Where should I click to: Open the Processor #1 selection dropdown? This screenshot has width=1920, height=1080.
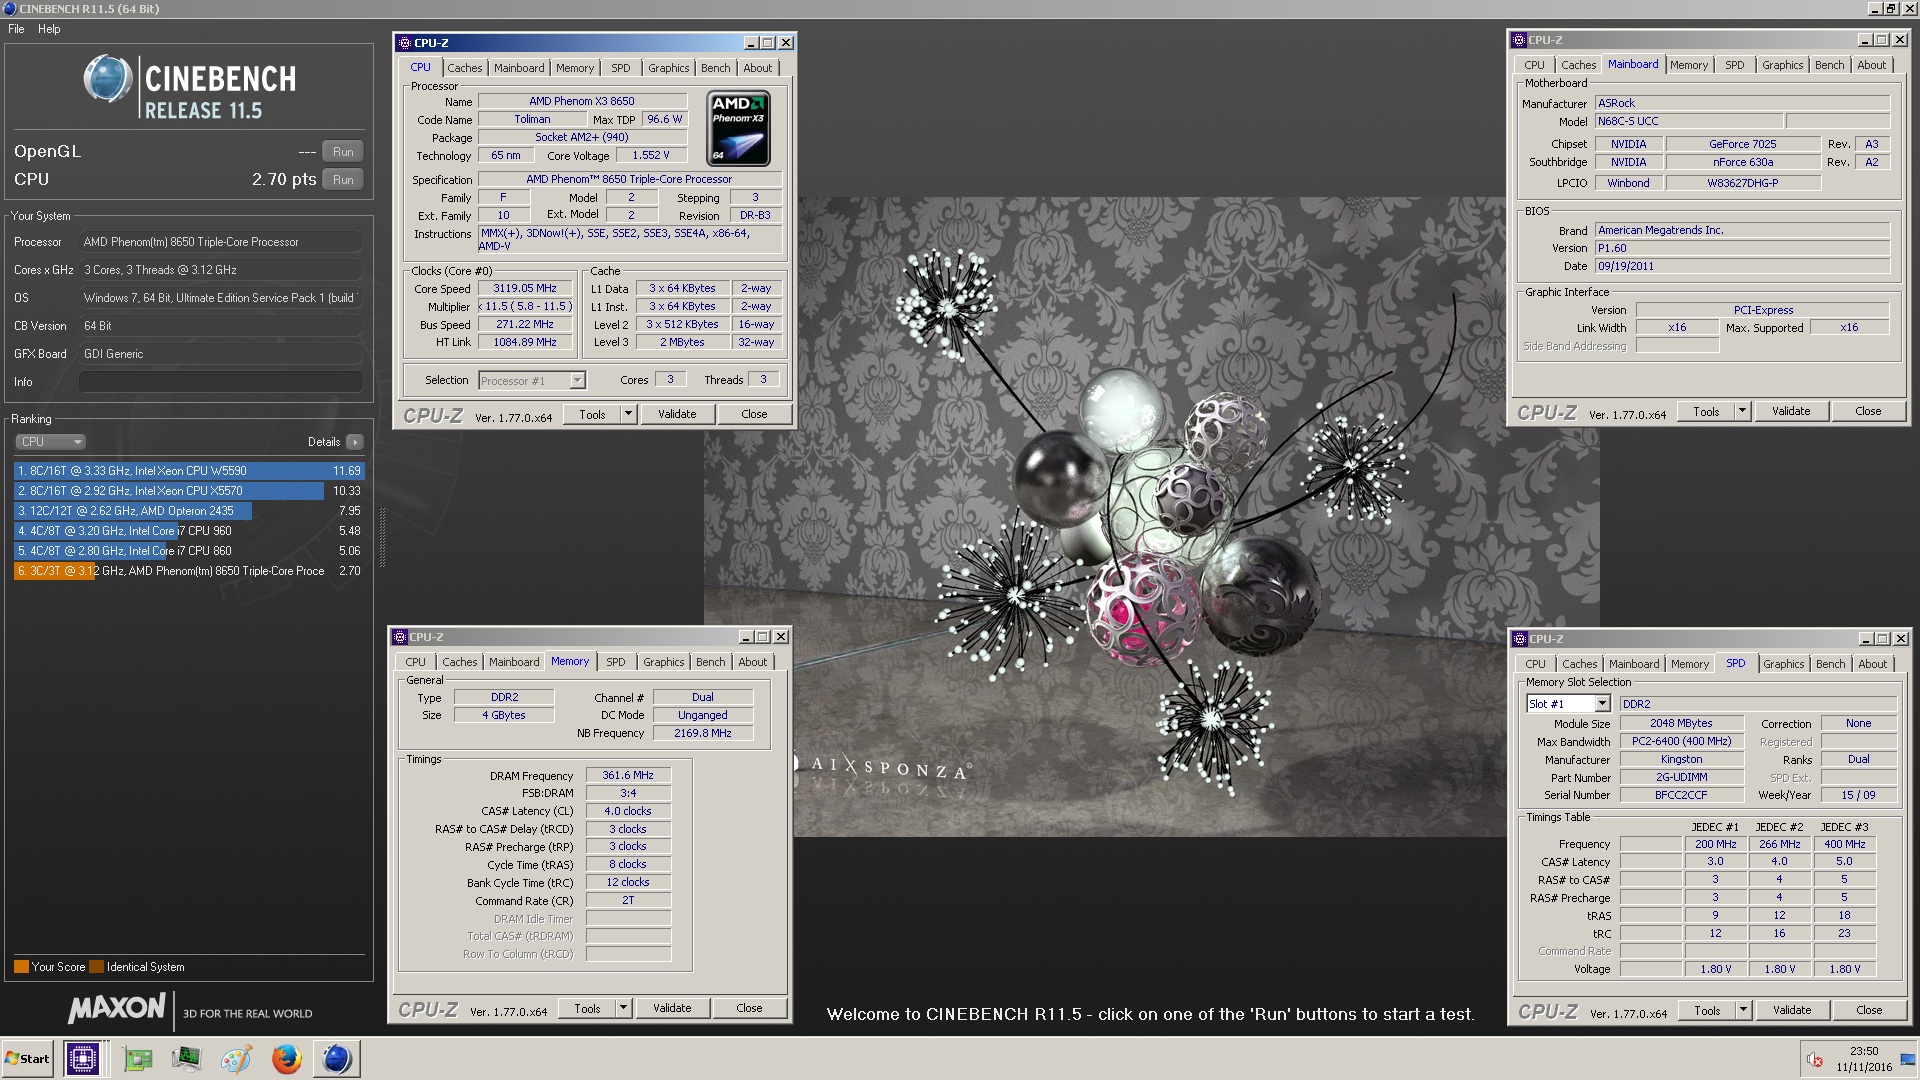click(577, 381)
